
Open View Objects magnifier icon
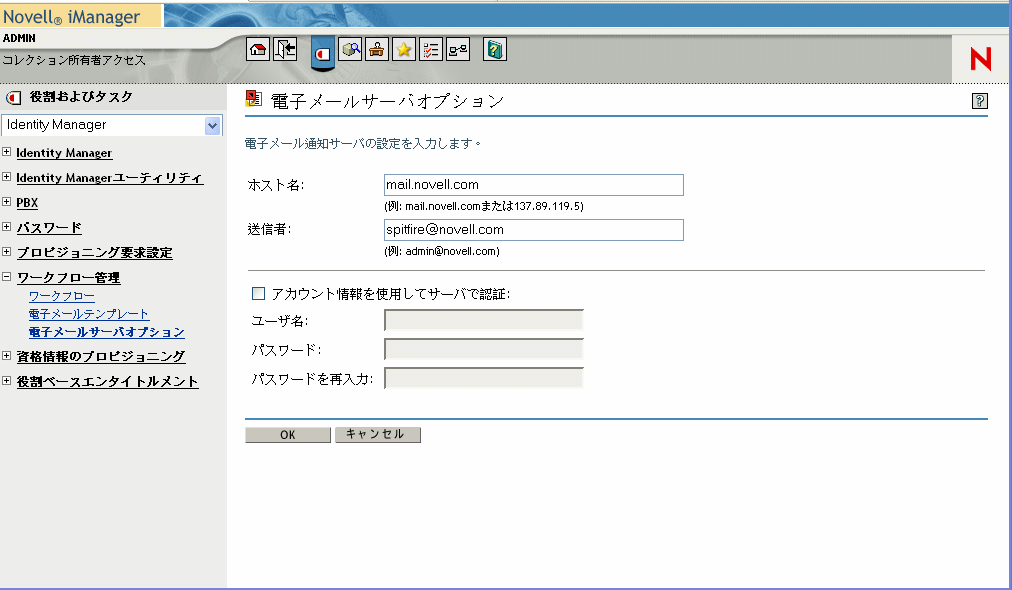pos(350,49)
